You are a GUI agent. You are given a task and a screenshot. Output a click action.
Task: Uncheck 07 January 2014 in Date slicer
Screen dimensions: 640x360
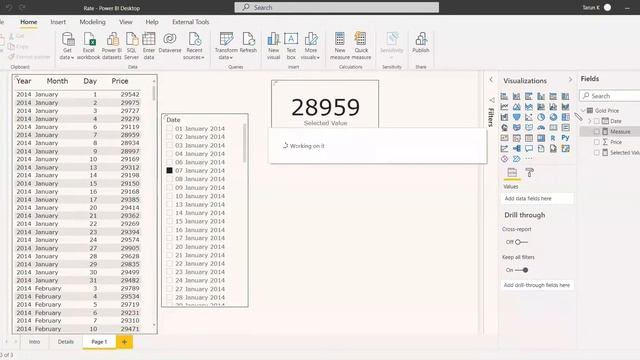[169, 171]
